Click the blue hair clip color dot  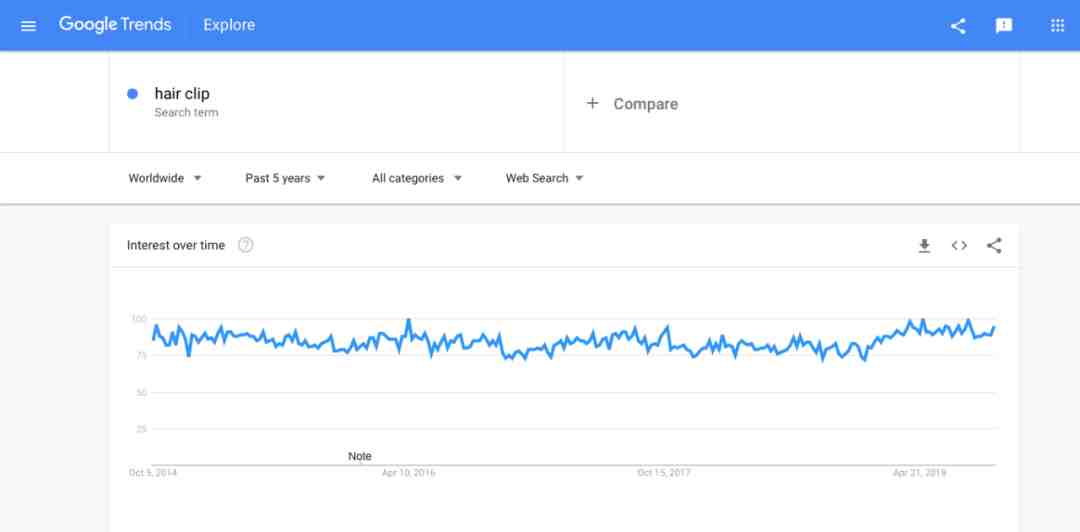tap(133, 94)
